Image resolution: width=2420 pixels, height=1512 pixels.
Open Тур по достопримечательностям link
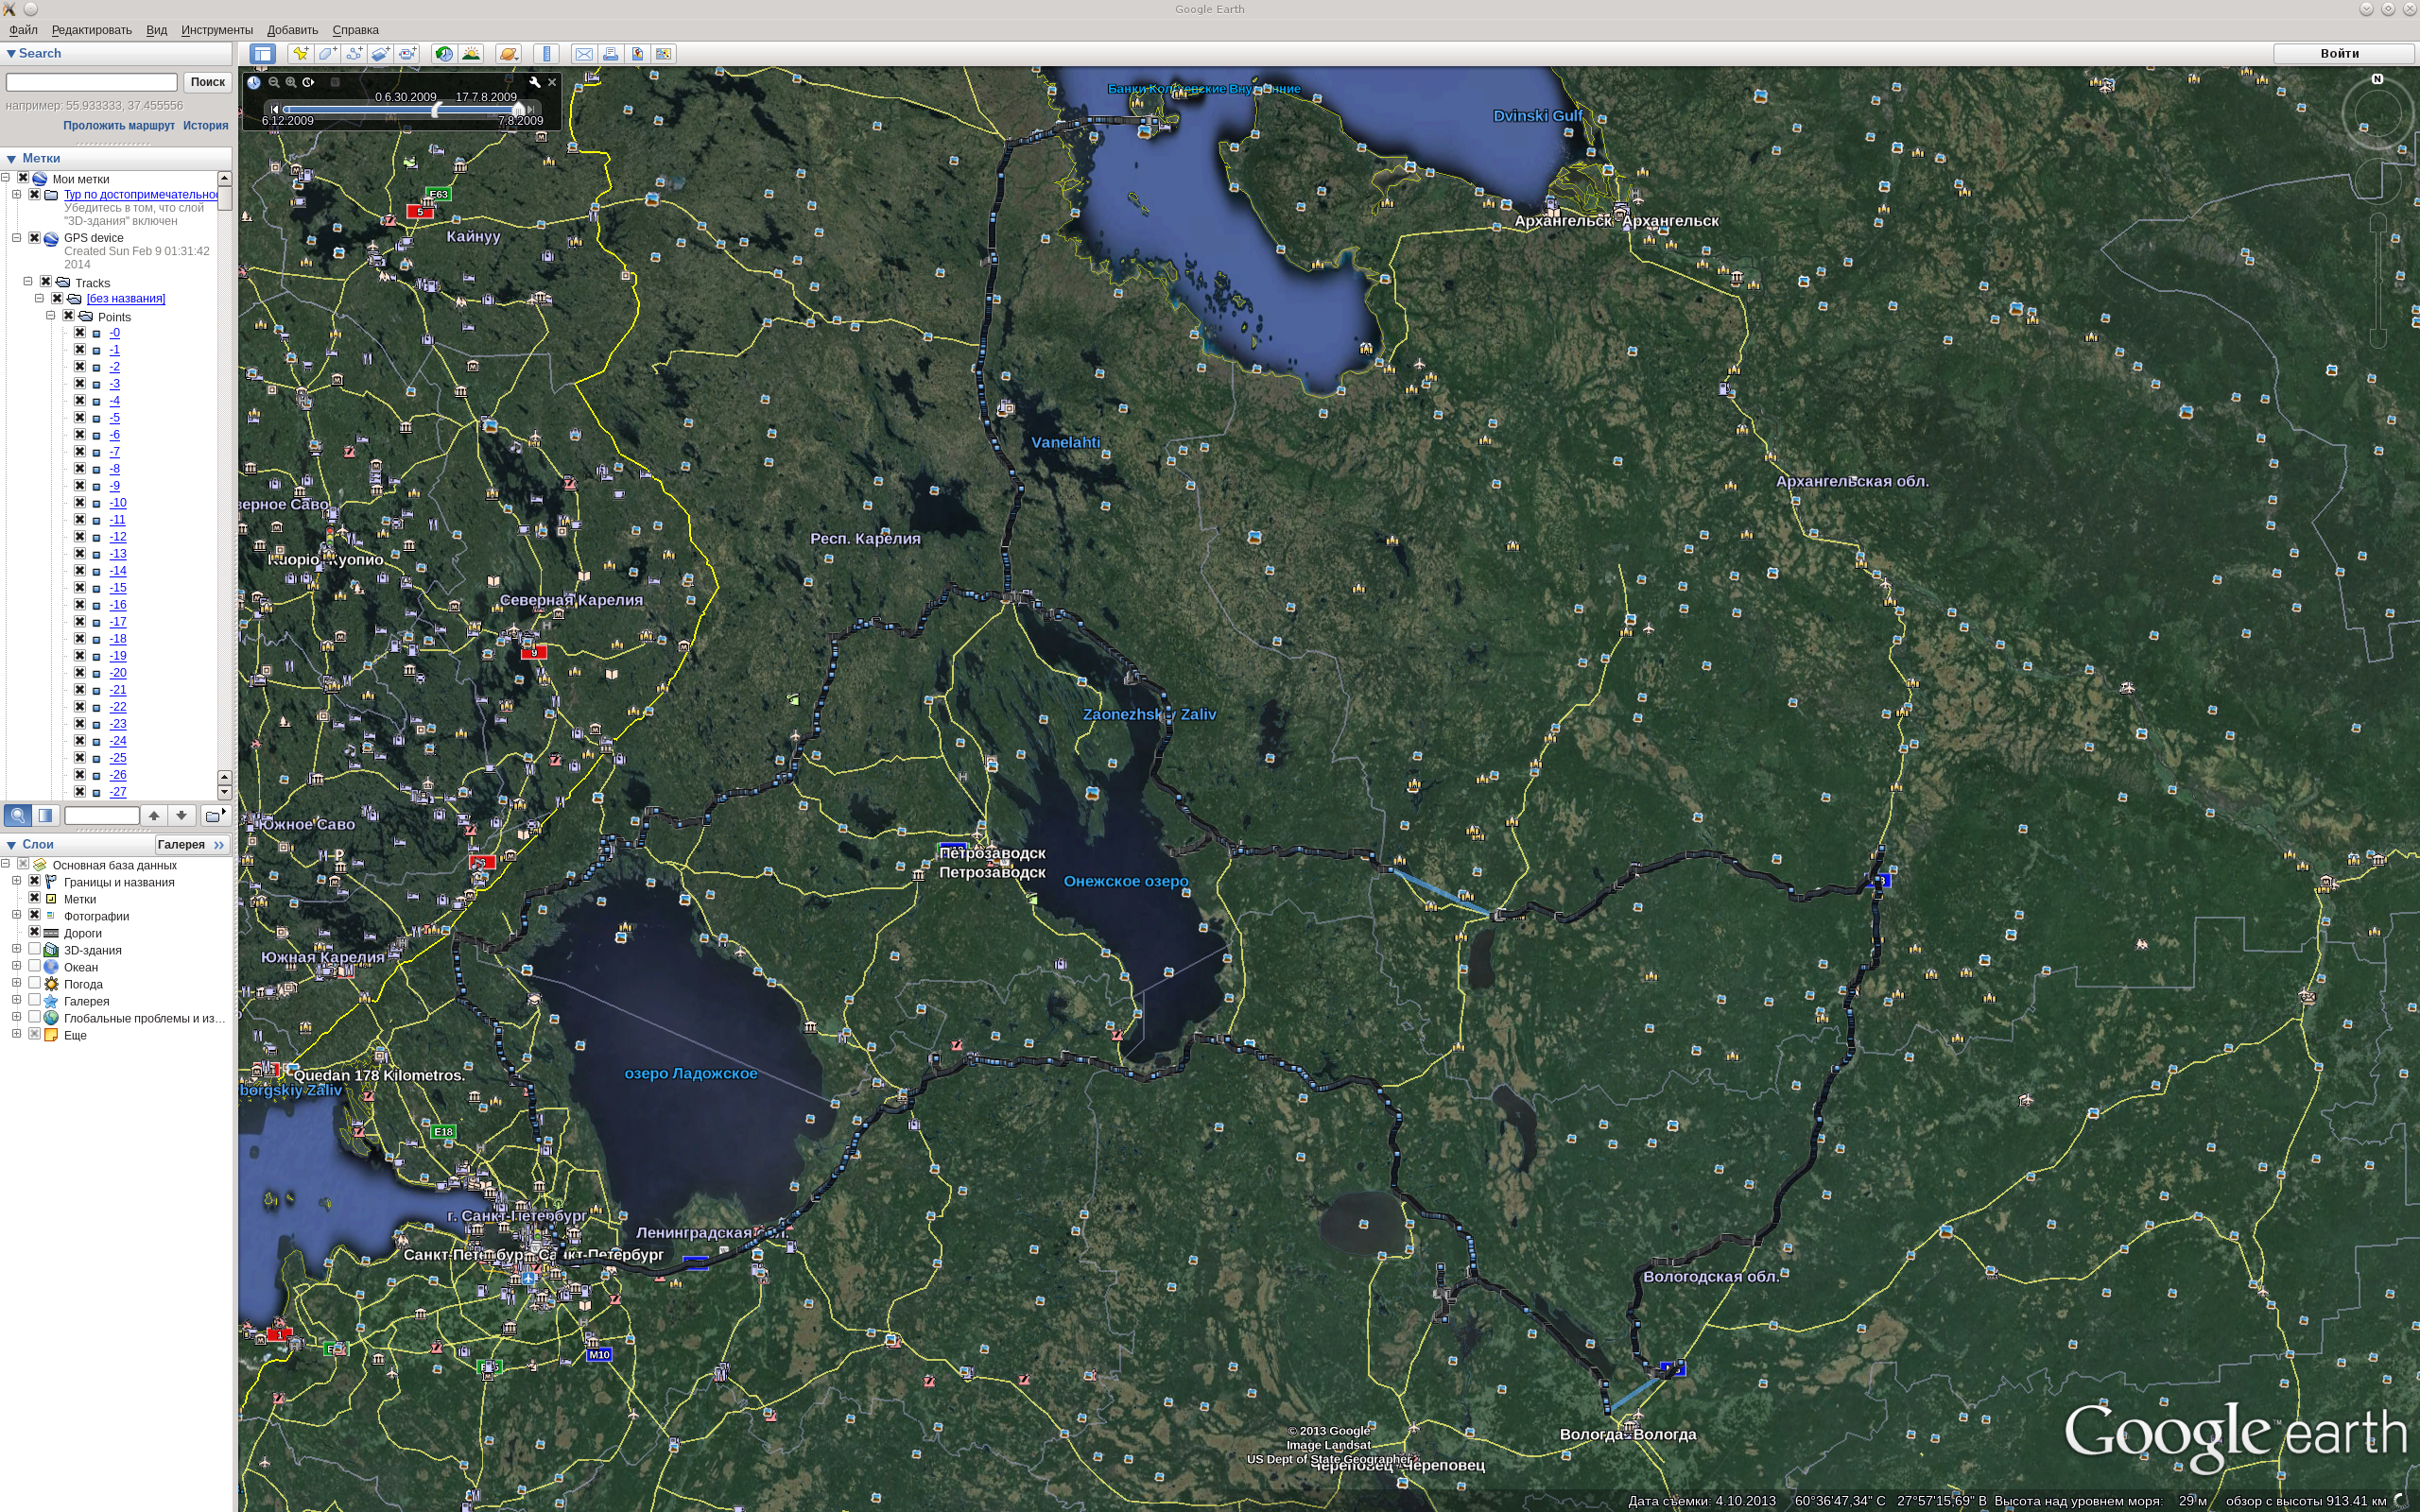(x=141, y=194)
